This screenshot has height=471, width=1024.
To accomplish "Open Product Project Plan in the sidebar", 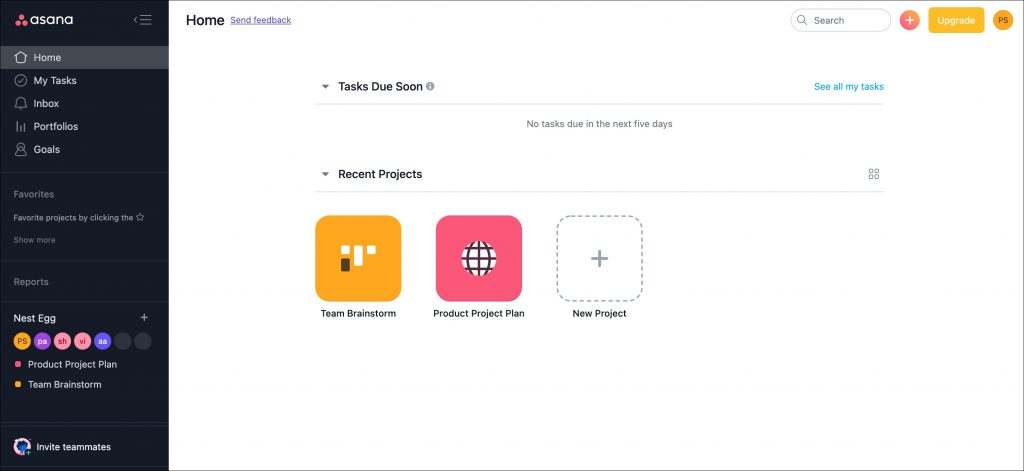I will pos(72,364).
